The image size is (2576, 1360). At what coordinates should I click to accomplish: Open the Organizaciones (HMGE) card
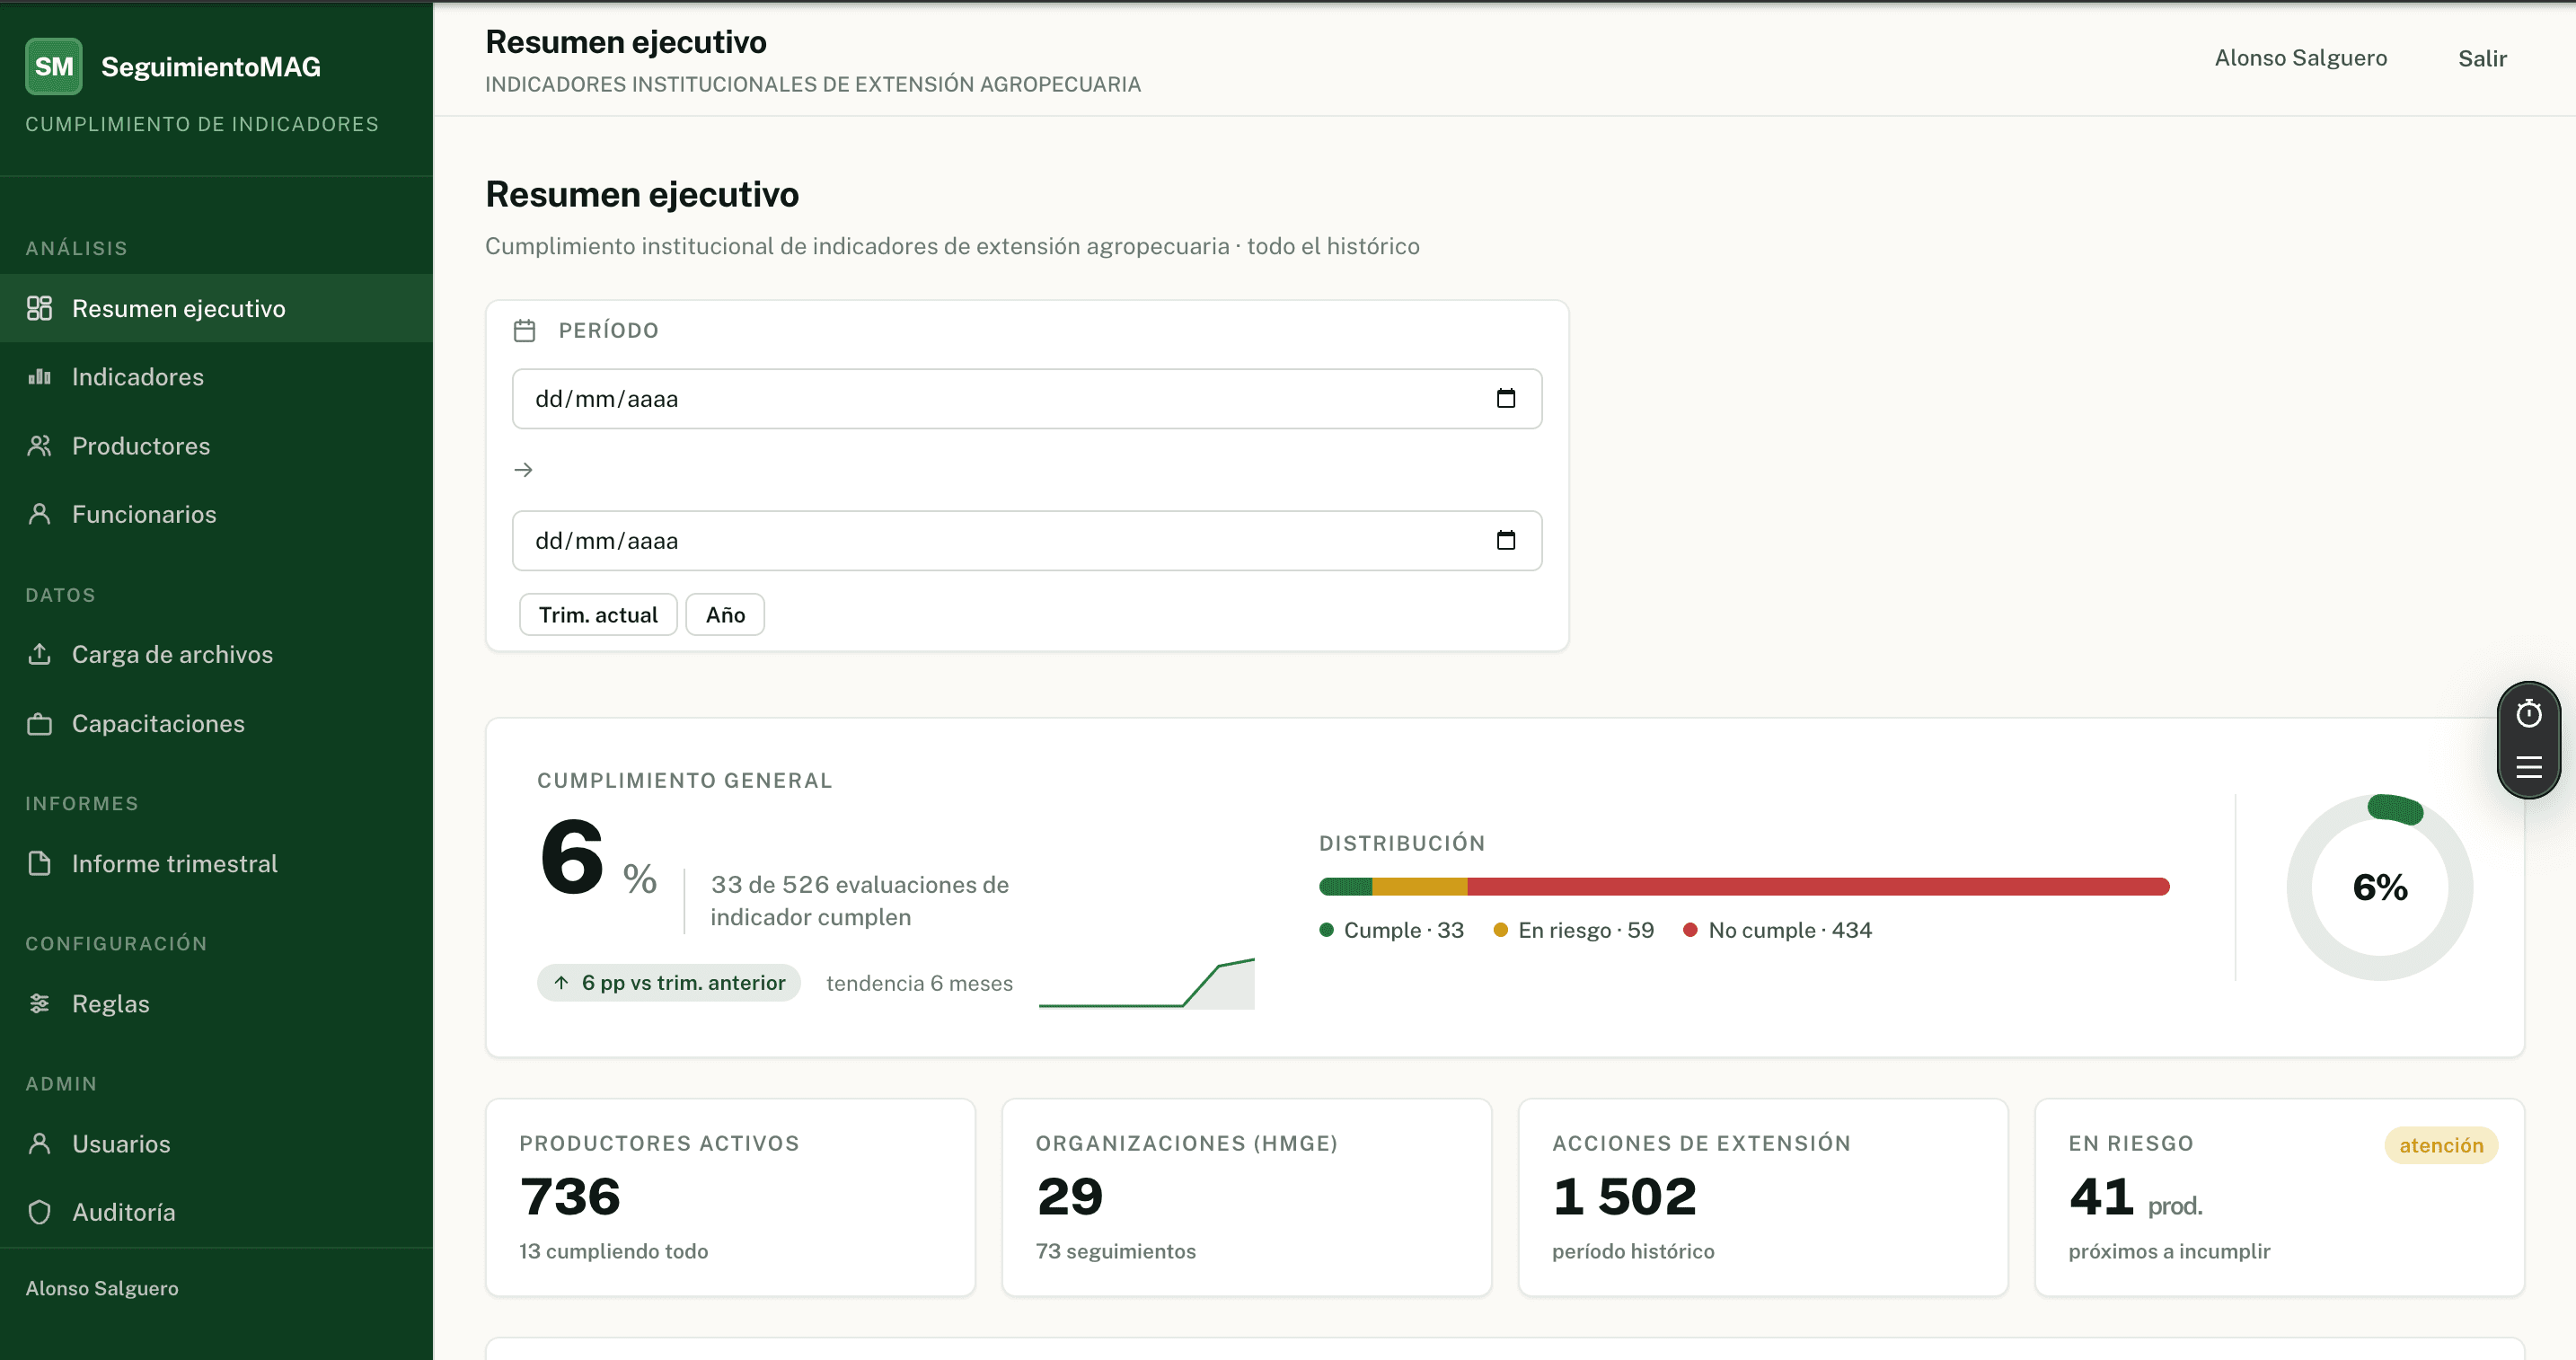[1246, 1197]
